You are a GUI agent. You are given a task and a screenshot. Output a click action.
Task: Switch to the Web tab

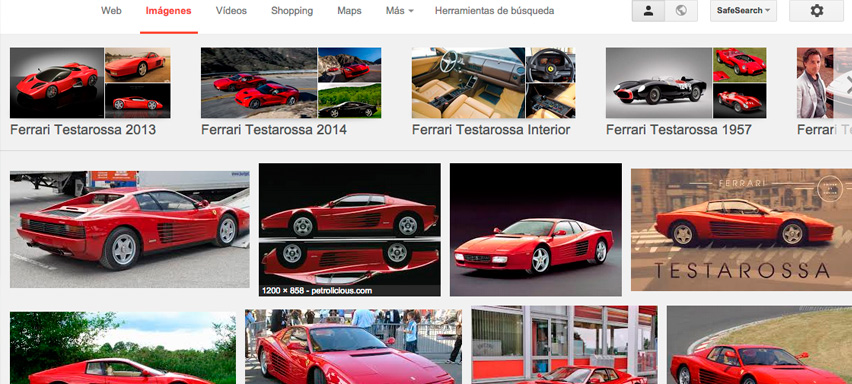point(111,11)
